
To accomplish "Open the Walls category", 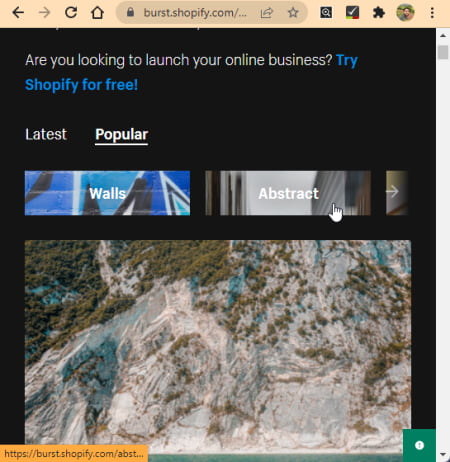I will click(107, 193).
